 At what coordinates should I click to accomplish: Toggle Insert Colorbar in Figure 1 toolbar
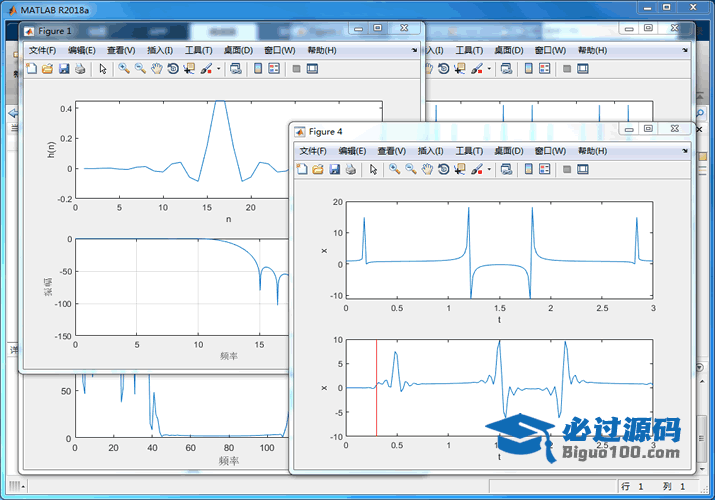pyautogui.click(x=257, y=69)
